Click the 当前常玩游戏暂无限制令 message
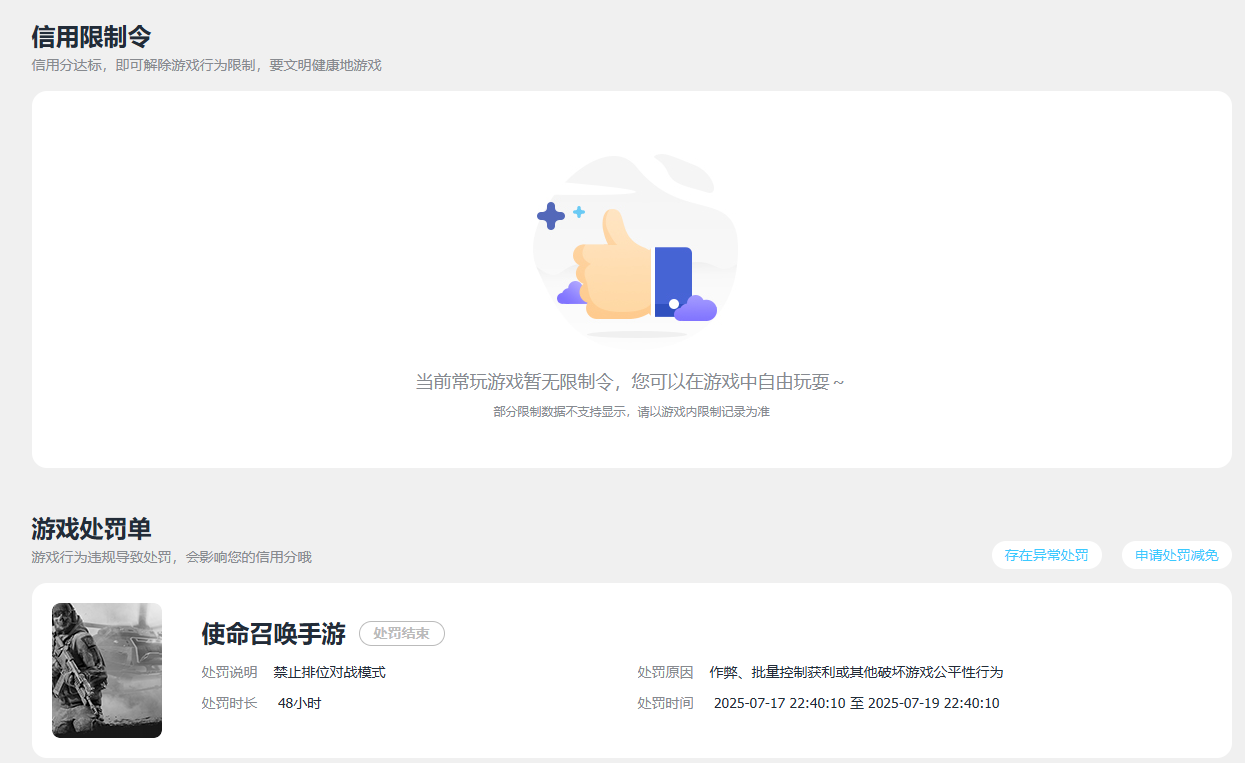 (630, 382)
